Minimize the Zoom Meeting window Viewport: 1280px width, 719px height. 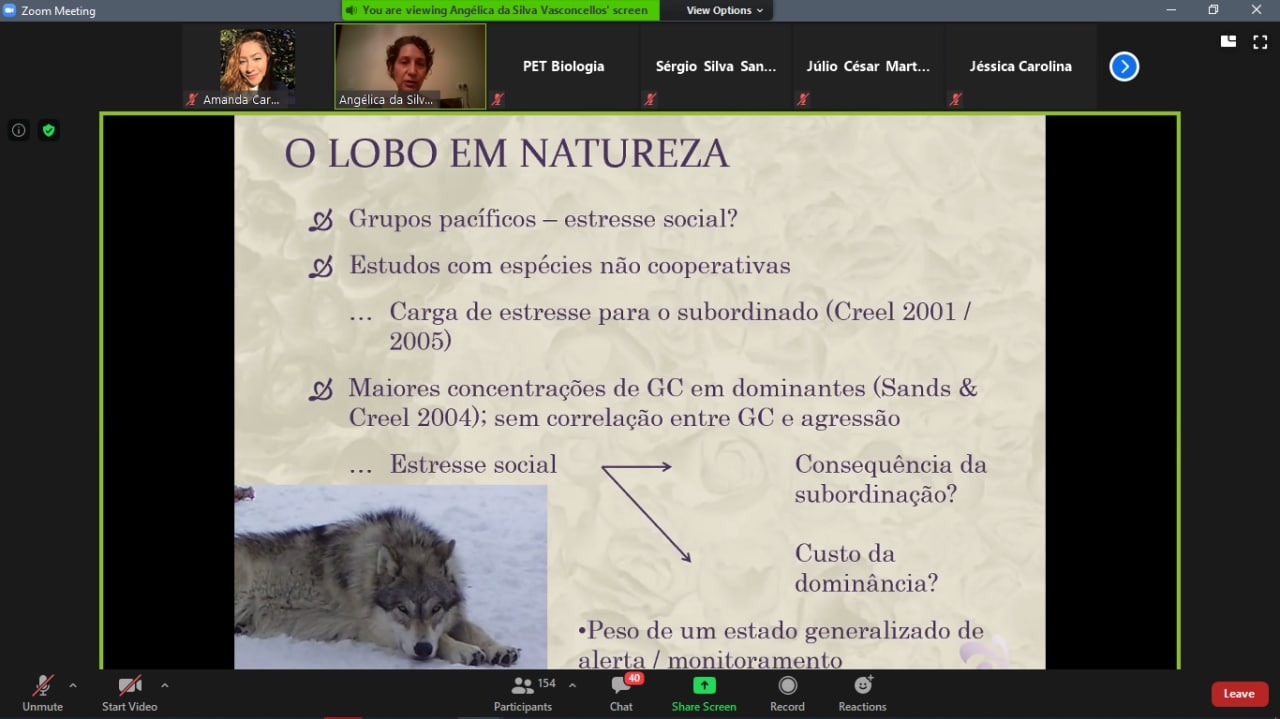point(1171,10)
